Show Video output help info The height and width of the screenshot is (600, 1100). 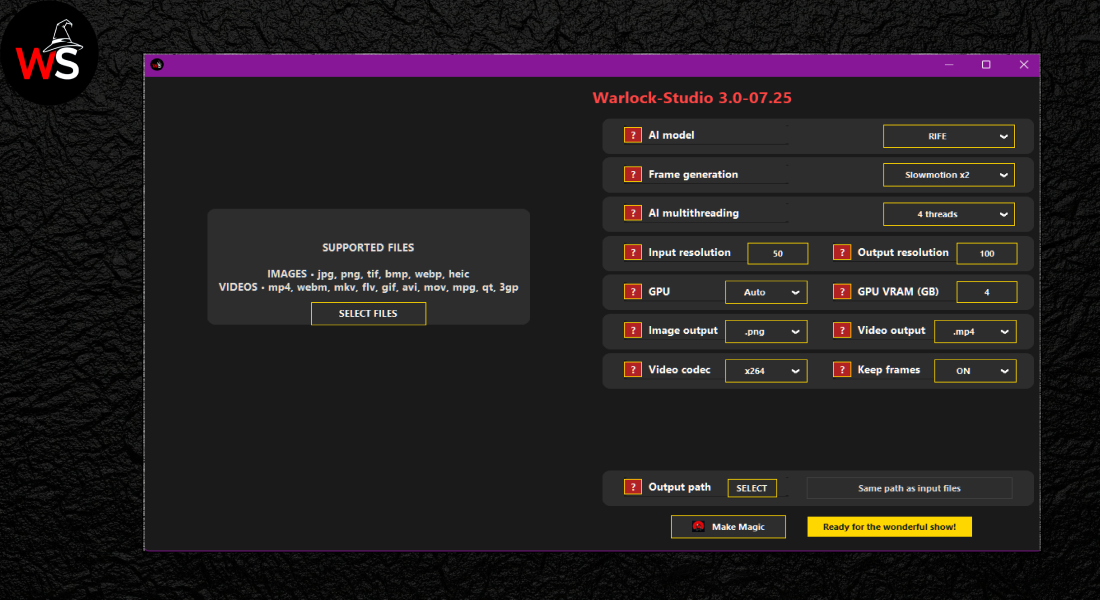842,331
